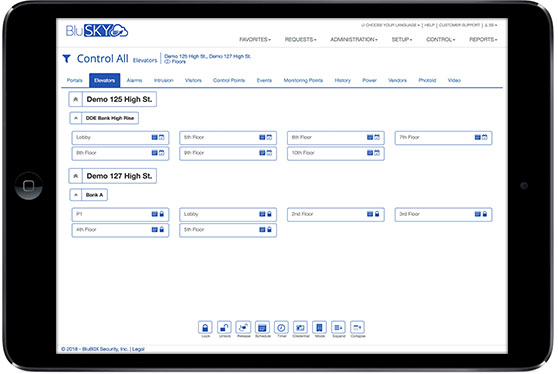Click the blue list icon on 10th Floor tile
This screenshot has width=558, height=374.
point(370,153)
